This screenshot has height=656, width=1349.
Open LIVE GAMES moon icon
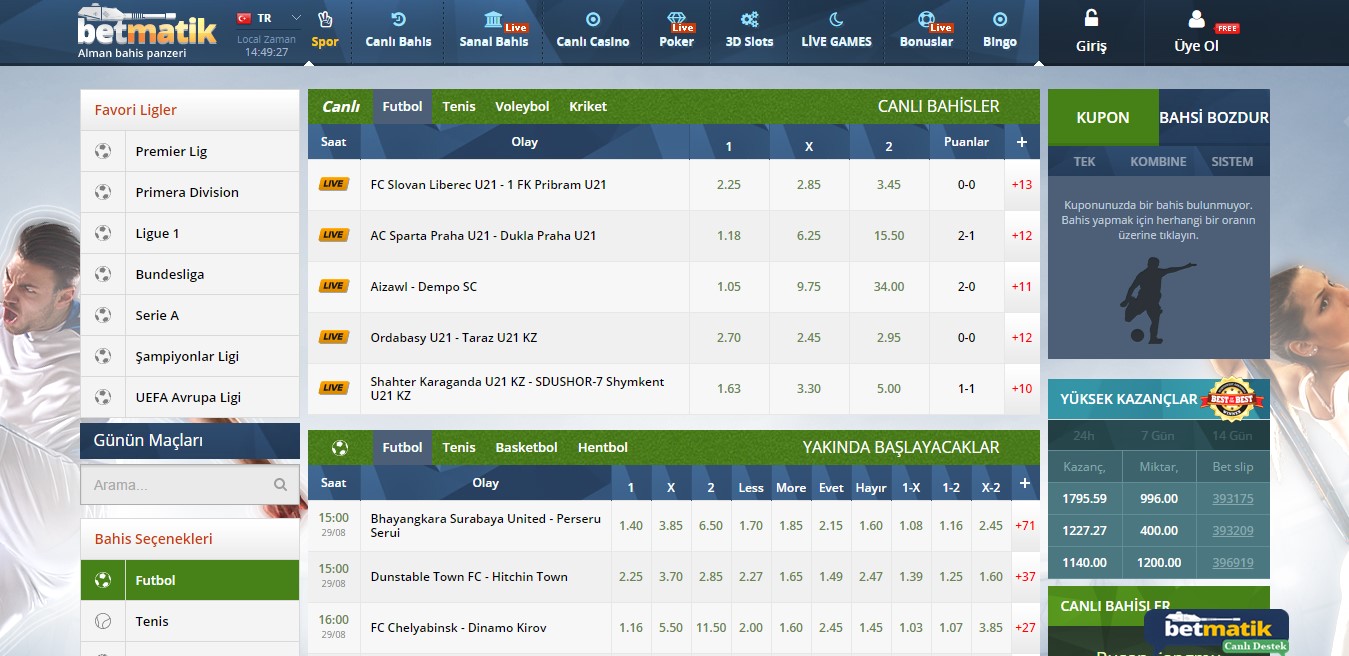pyautogui.click(x=836, y=19)
